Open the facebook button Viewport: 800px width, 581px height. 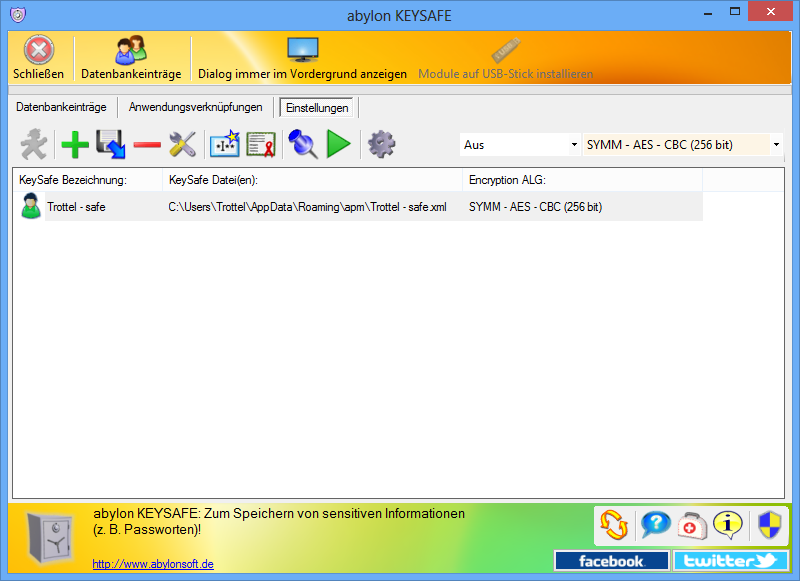coord(612,561)
